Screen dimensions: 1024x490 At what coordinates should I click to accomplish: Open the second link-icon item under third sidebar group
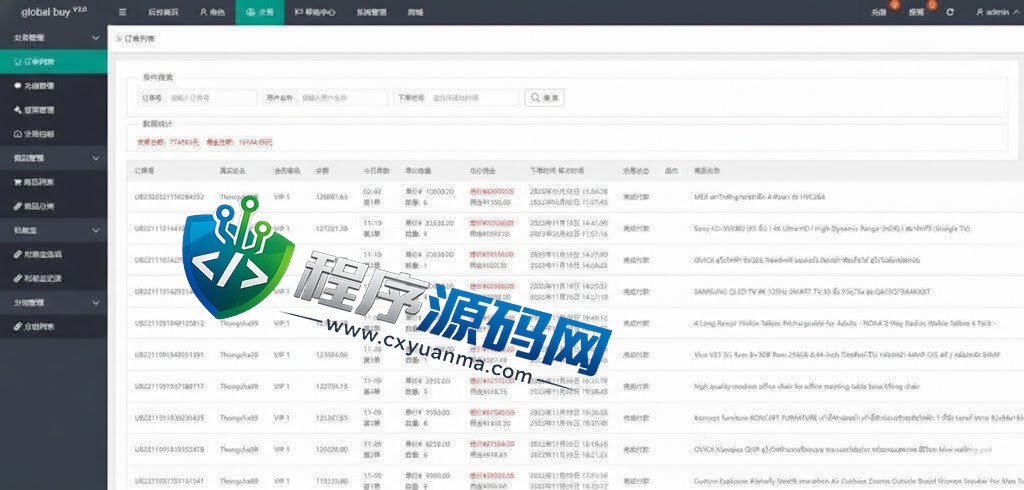point(54,278)
